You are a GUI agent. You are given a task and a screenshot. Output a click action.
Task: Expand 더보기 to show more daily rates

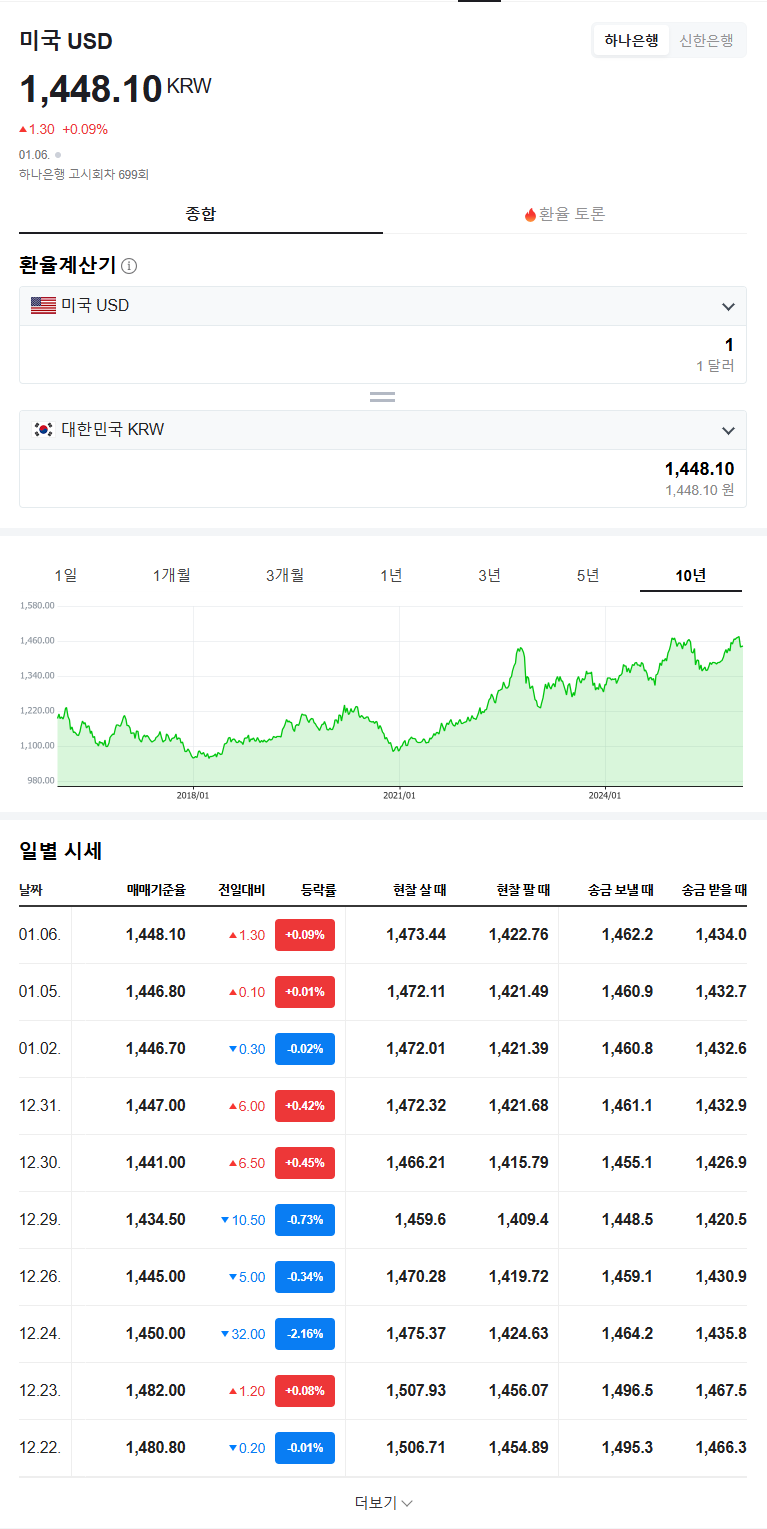pos(383,1501)
